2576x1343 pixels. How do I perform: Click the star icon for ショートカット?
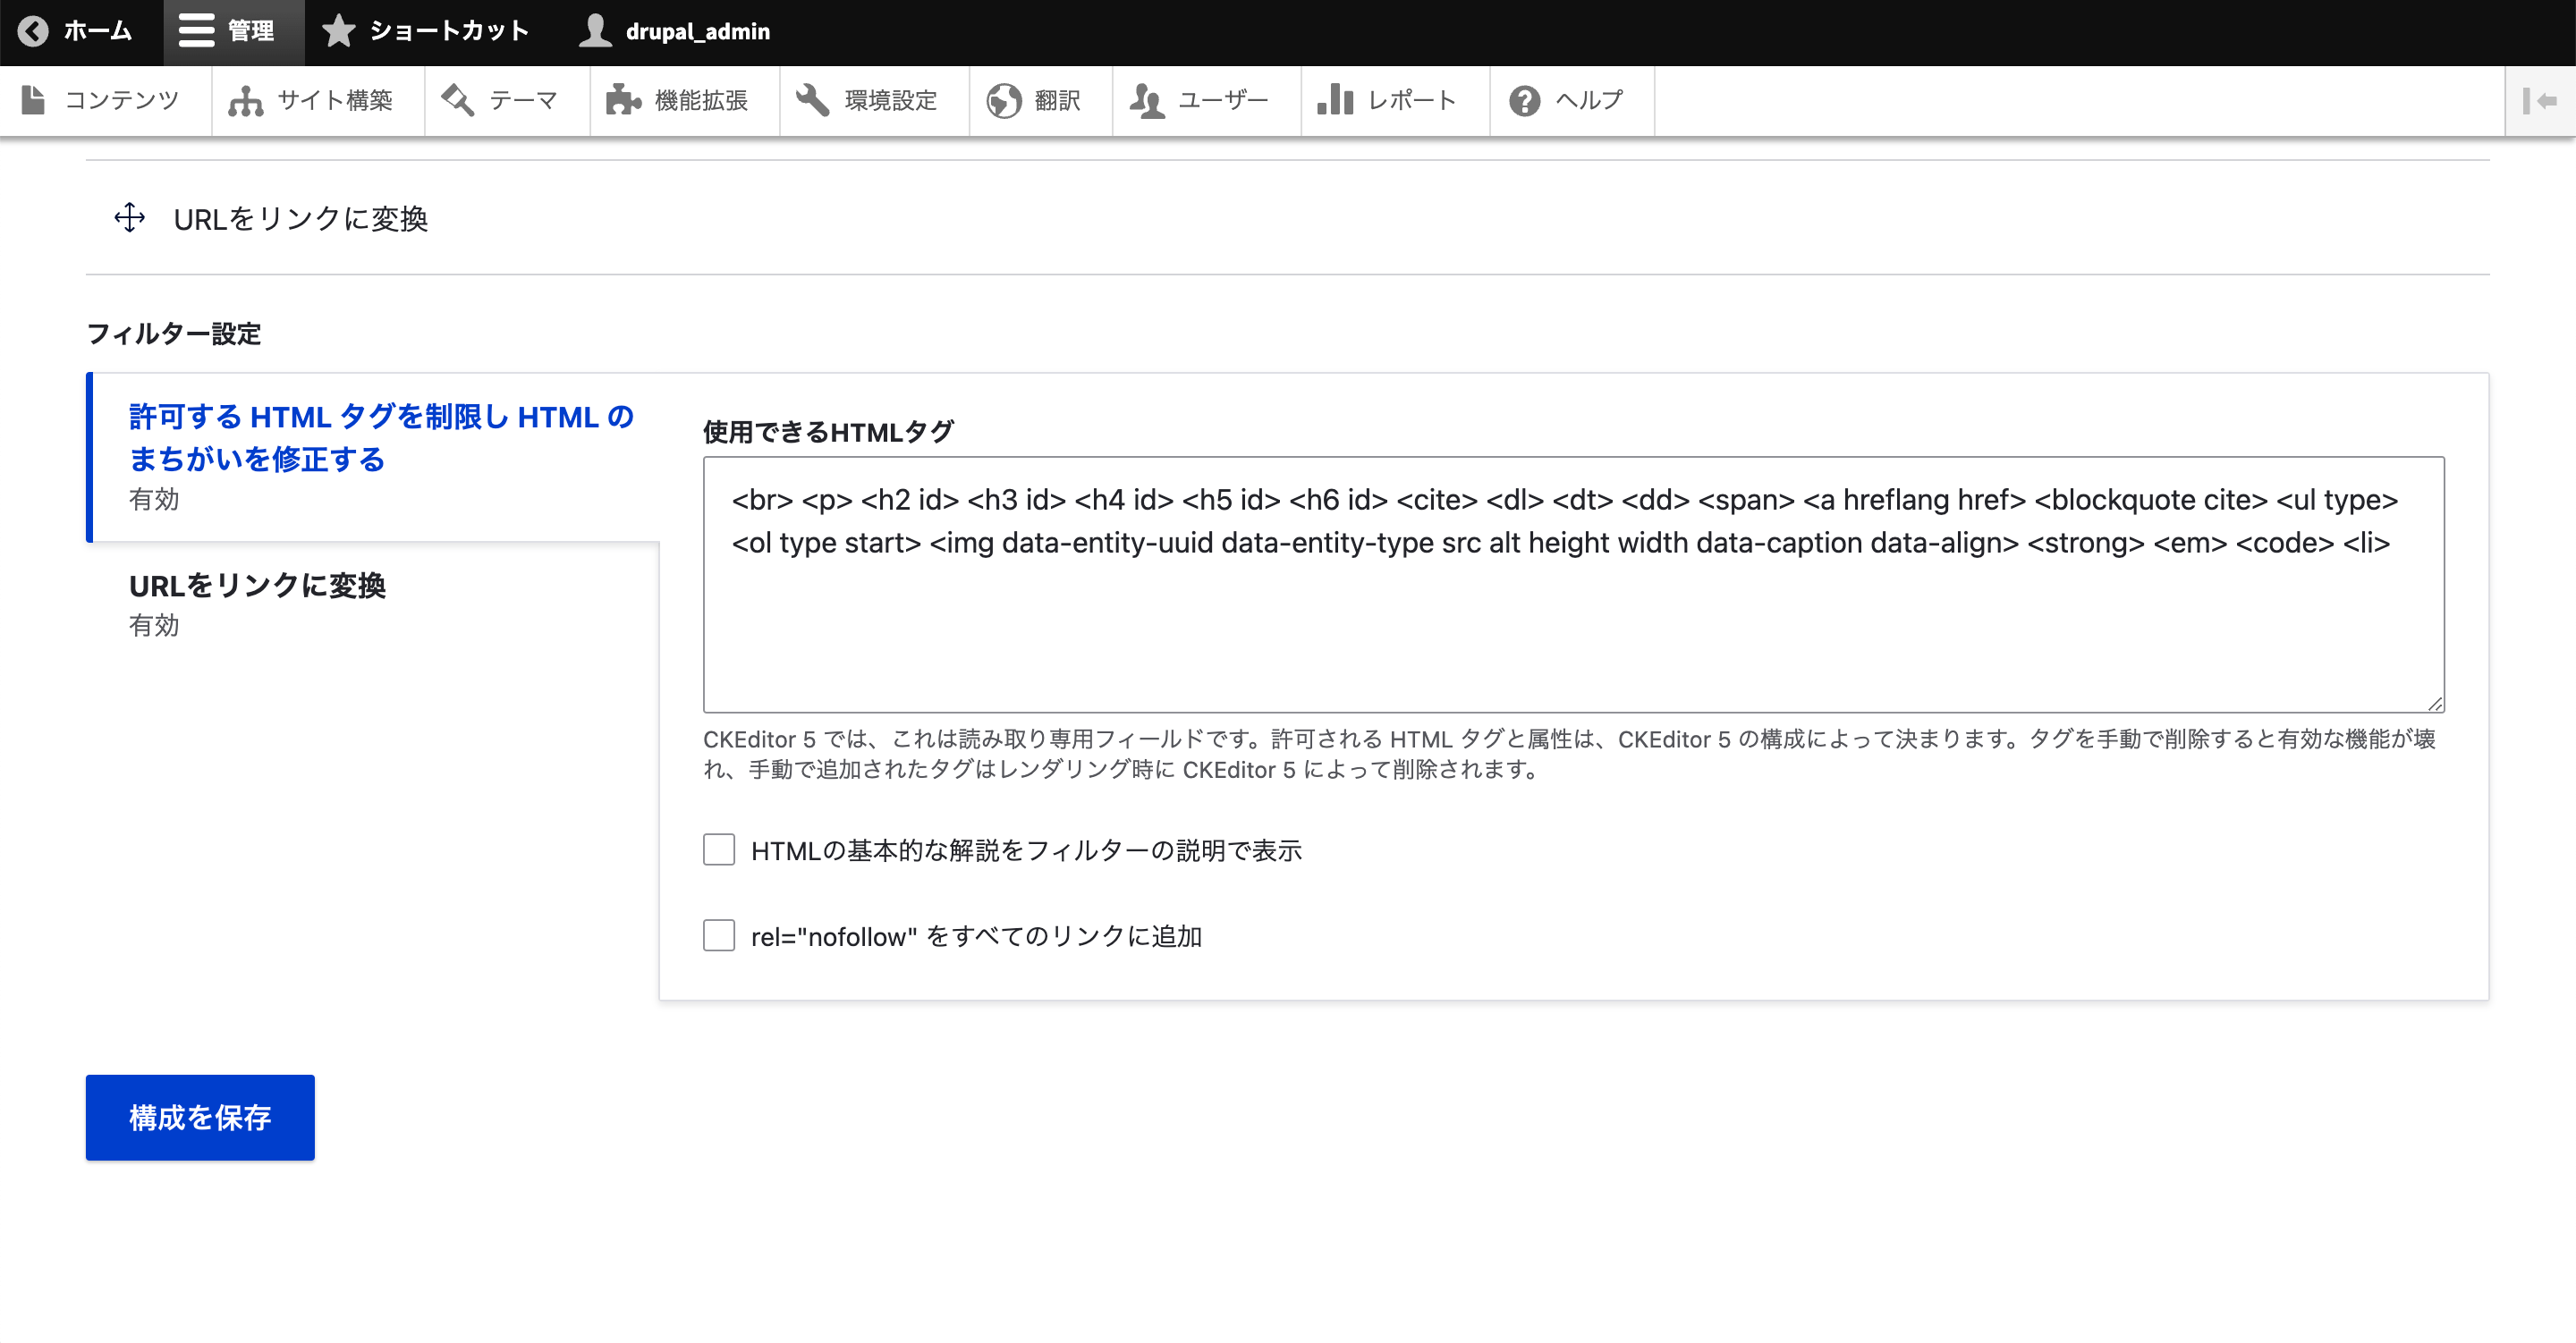[x=339, y=31]
